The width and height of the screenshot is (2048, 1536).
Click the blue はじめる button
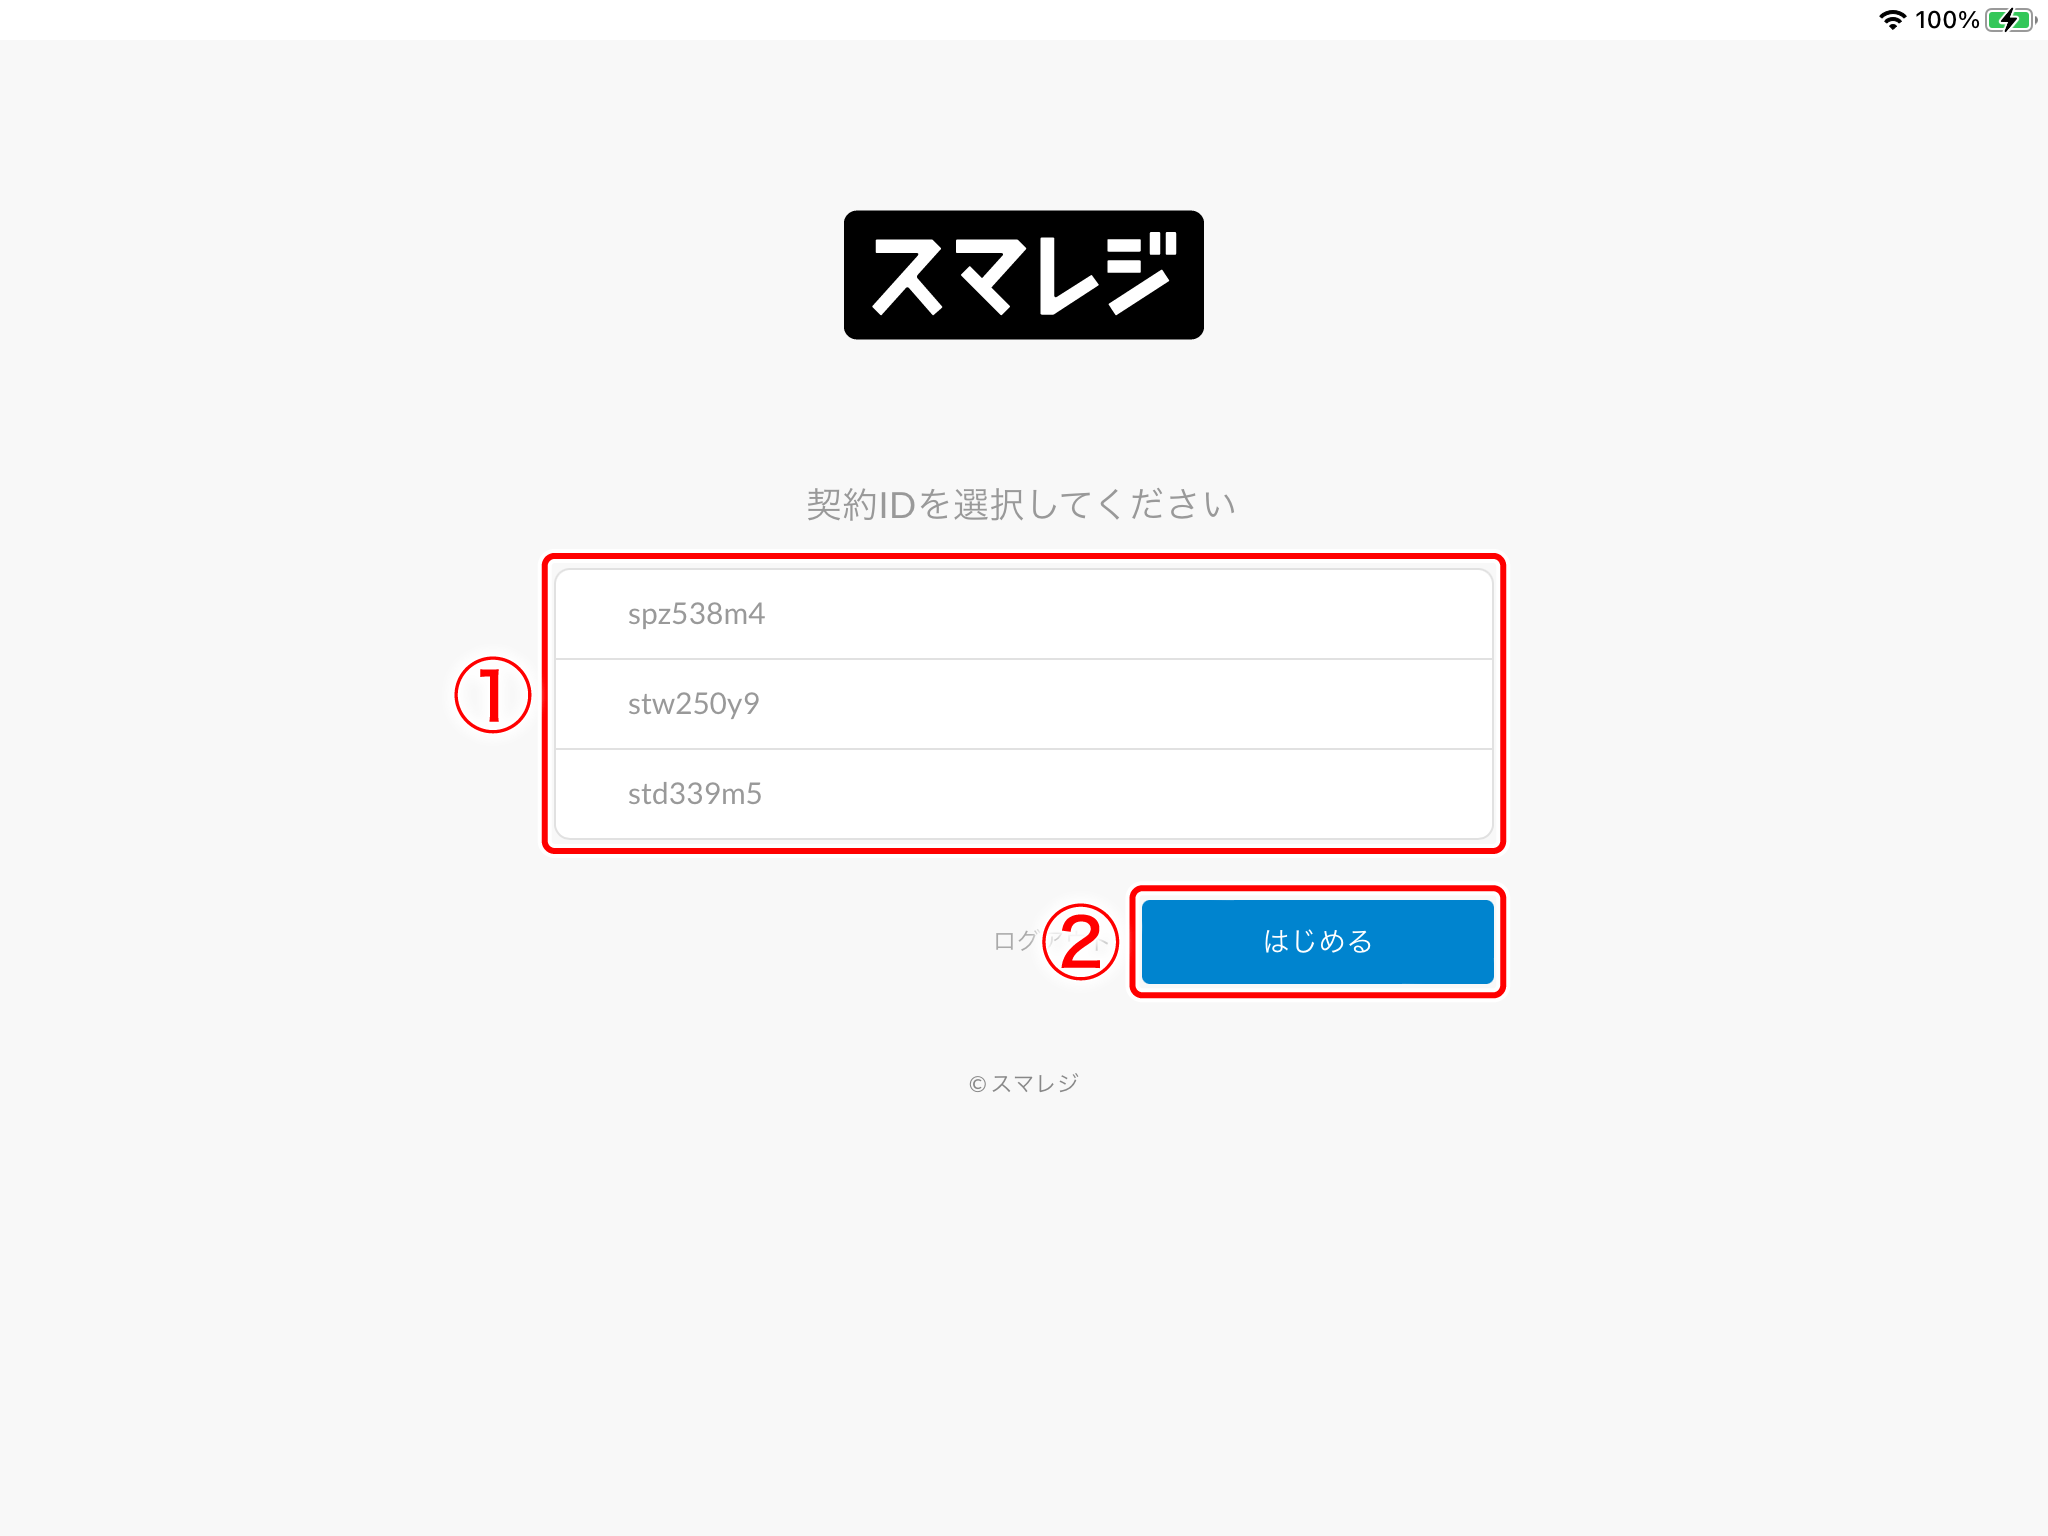point(1317,941)
